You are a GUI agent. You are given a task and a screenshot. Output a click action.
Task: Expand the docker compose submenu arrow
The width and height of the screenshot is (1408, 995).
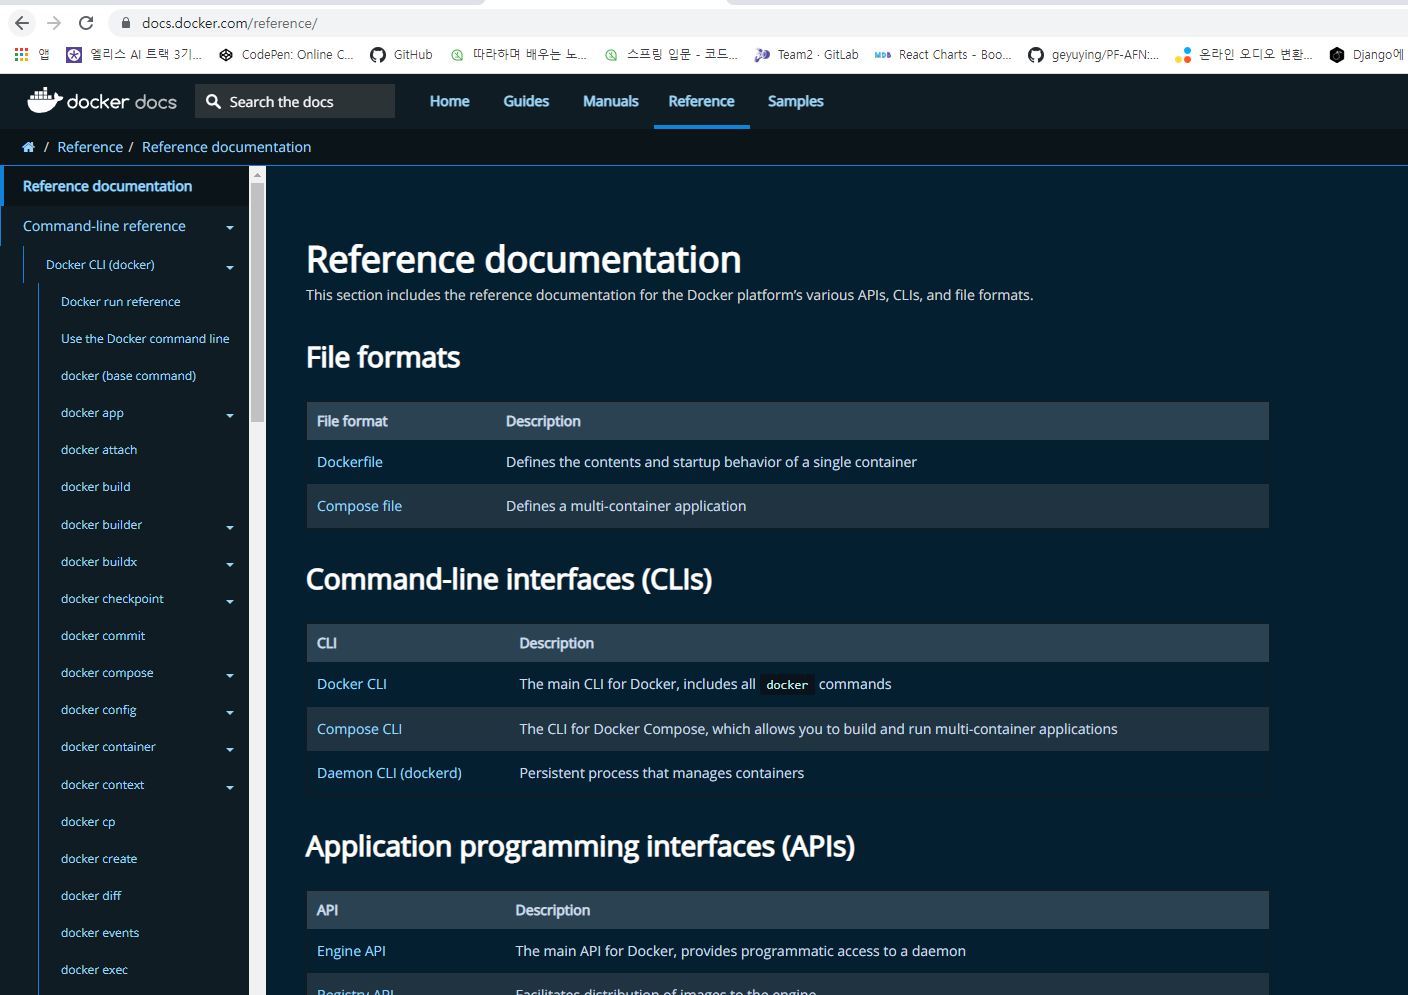pyautogui.click(x=230, y=675)
